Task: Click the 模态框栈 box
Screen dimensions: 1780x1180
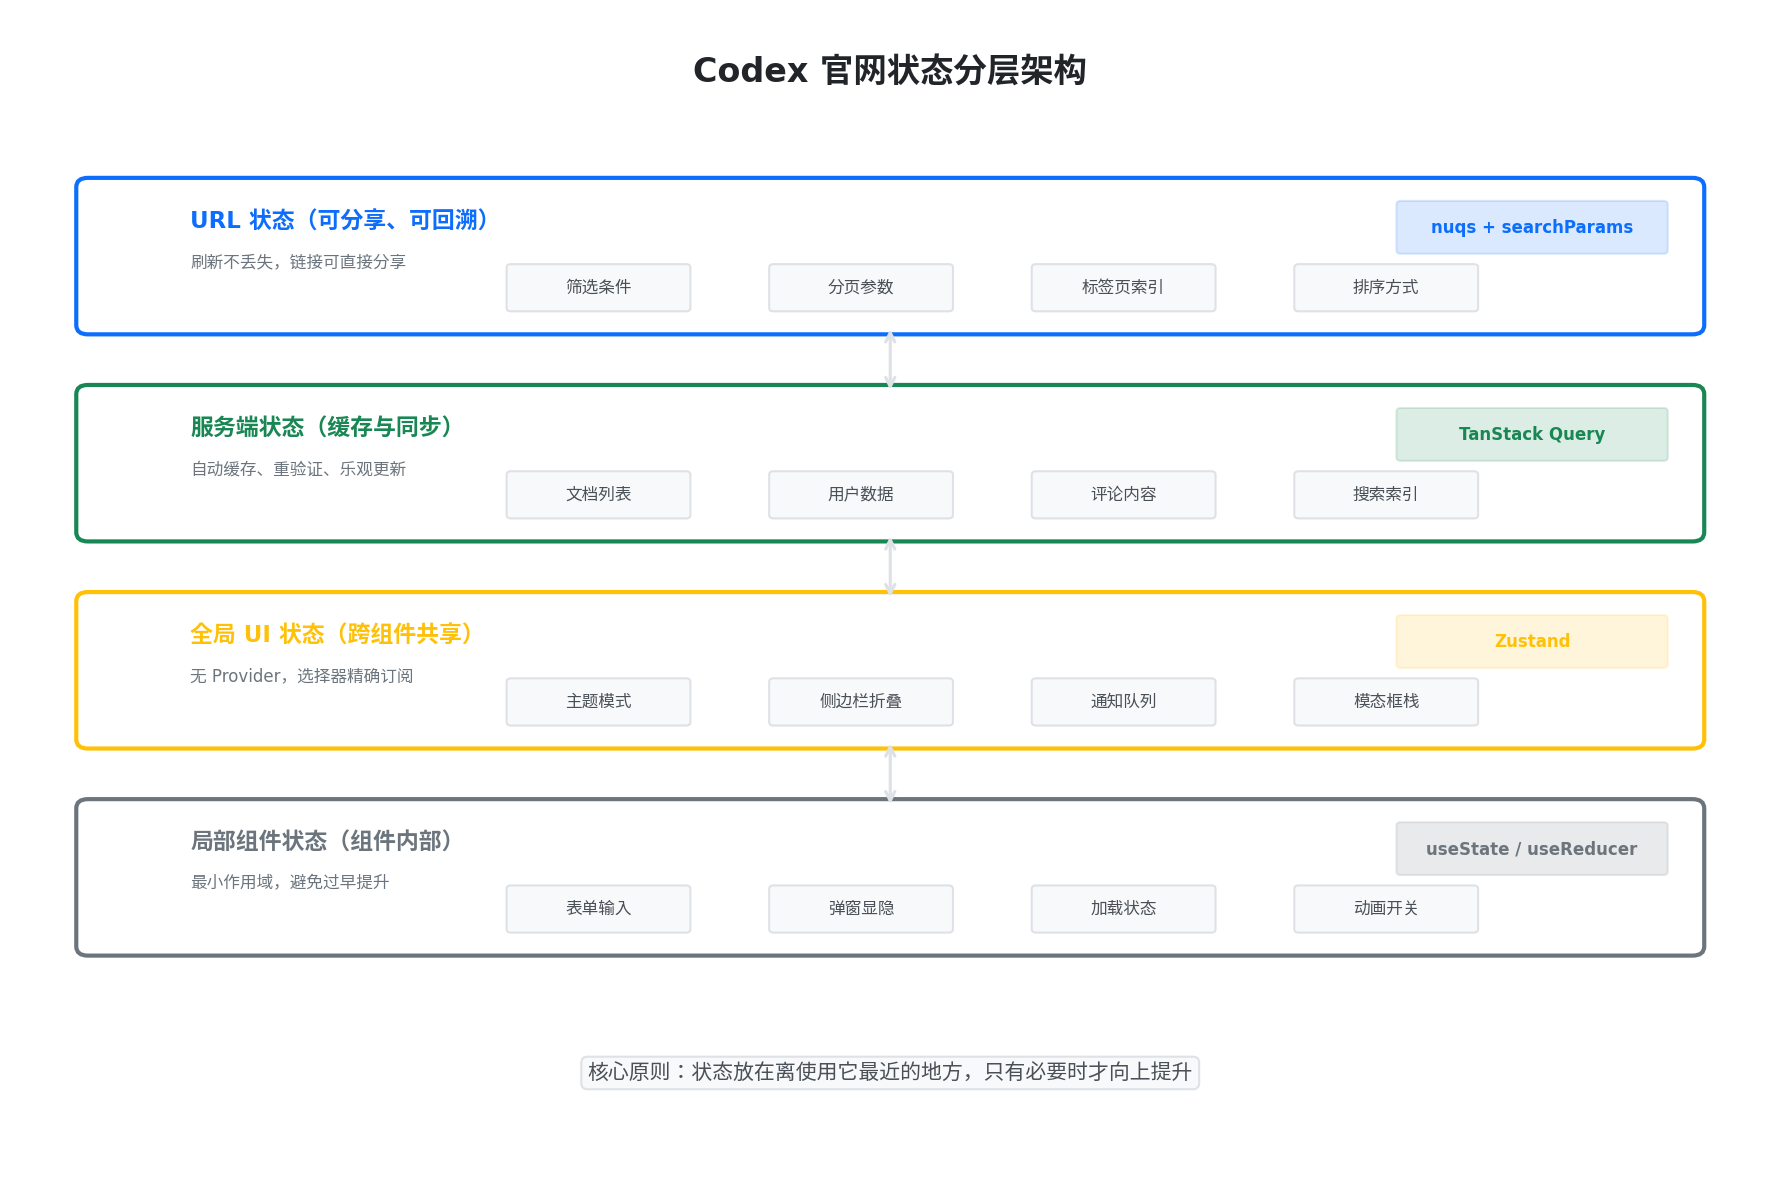Action: click(x=1385, y=701)
